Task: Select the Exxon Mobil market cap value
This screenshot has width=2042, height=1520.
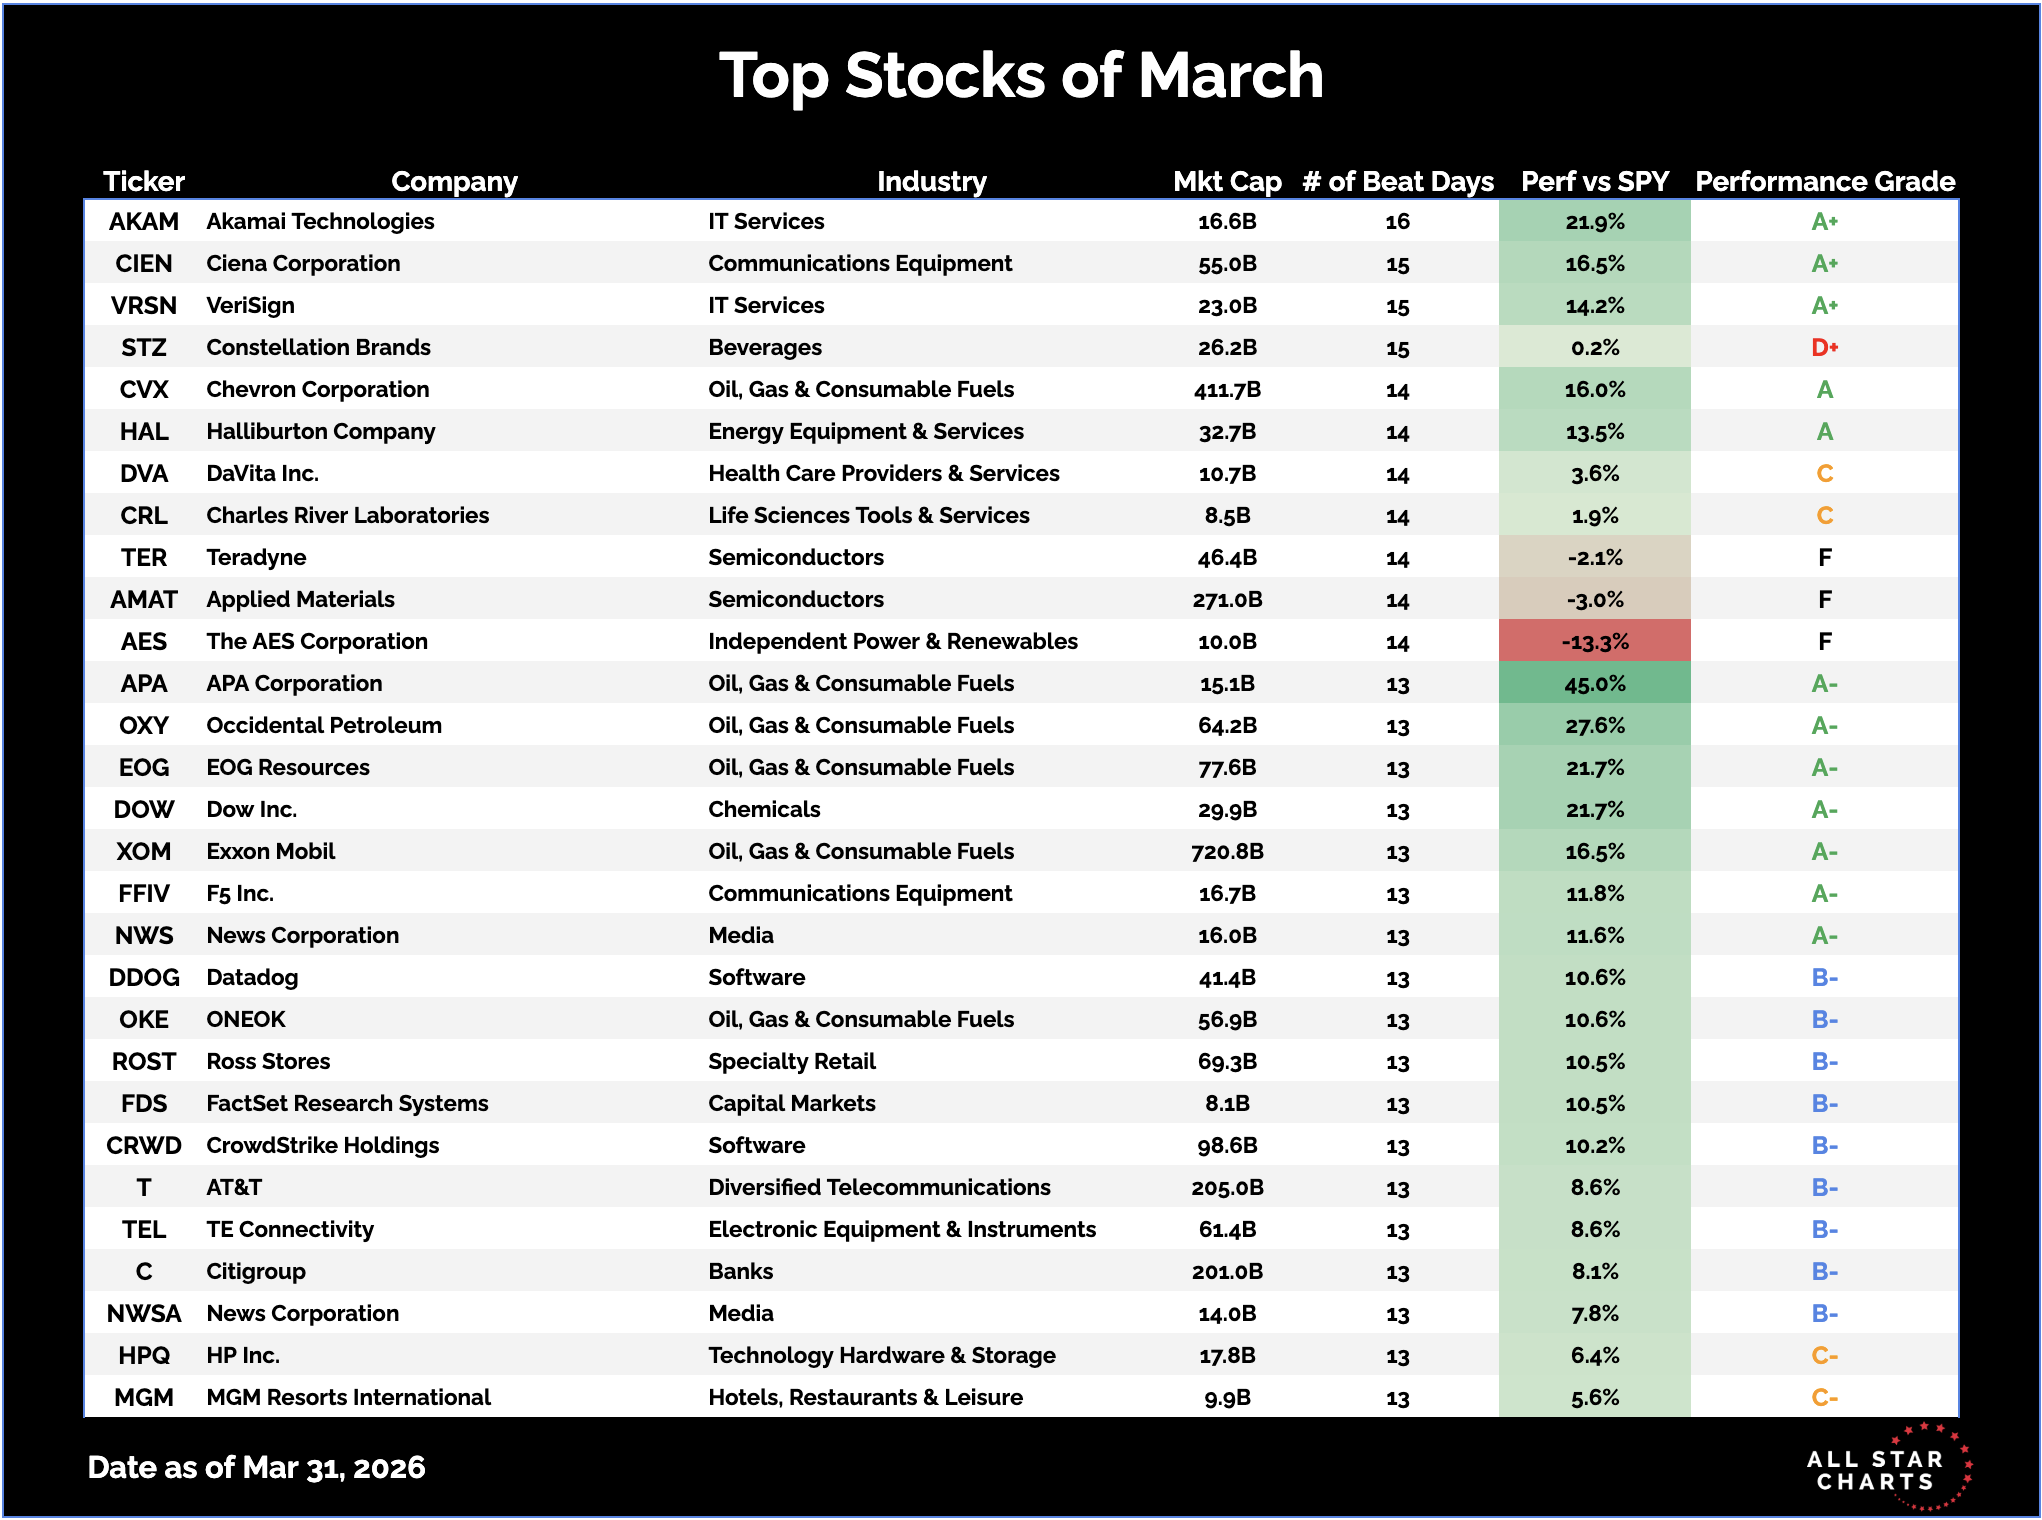Action: (1227, 851)
